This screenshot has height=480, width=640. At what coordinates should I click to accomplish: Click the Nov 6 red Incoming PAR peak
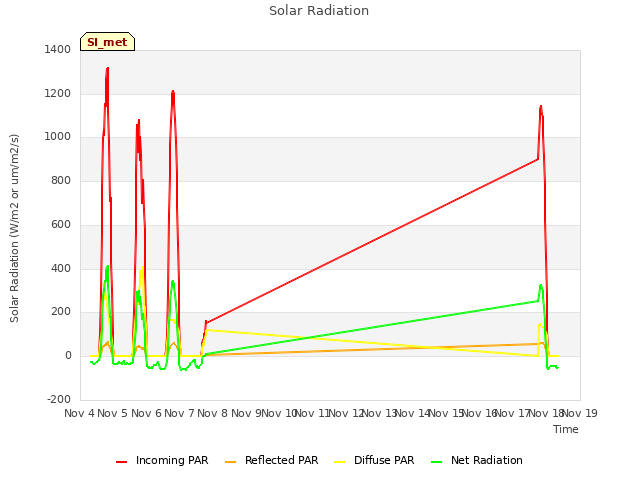click(x=173, y=92)
